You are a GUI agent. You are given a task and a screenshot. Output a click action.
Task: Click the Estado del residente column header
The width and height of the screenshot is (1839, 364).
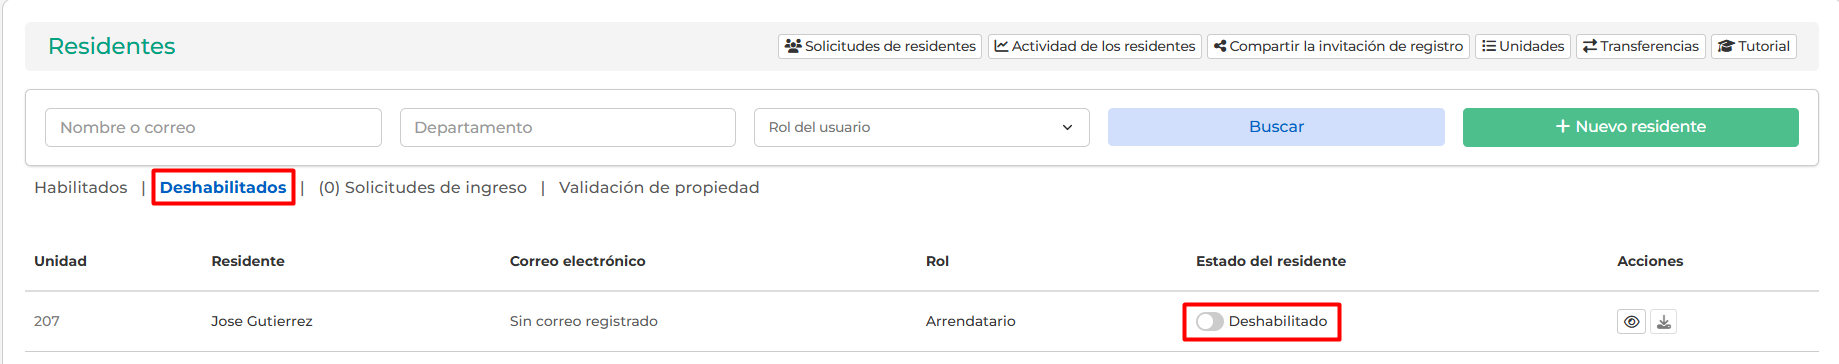pyautogui.click(x=1271, y=261)
